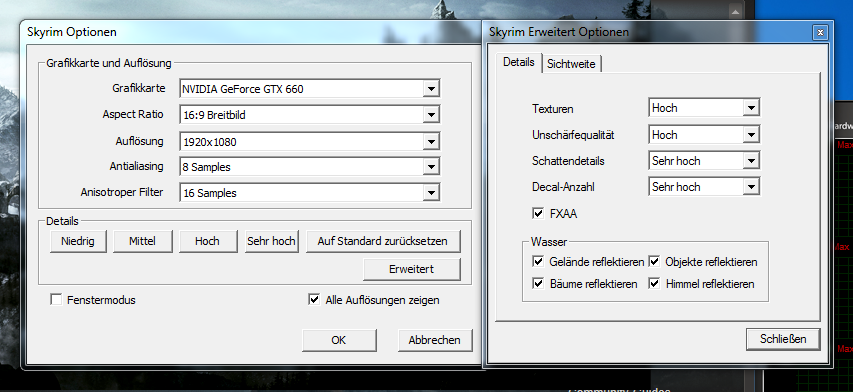This screenshot has width=853, height=392.
Task: Close the Skyrim Erweitert Optionen window
Action: [820, 33]
